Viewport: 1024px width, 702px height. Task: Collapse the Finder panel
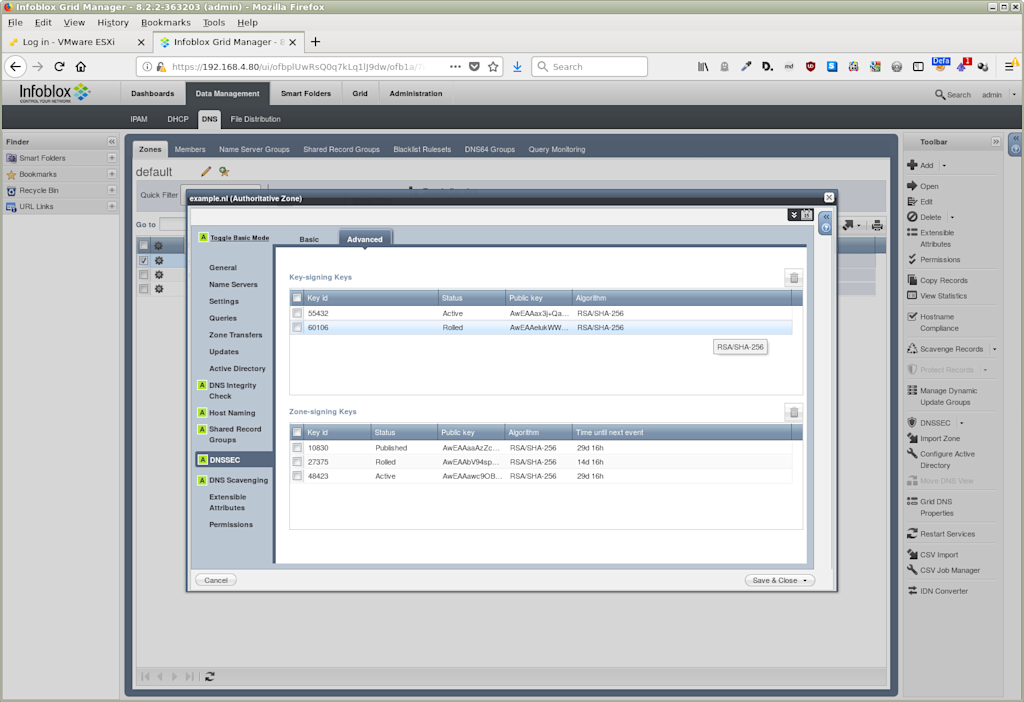pyautogui.click(x=112, y=142)
